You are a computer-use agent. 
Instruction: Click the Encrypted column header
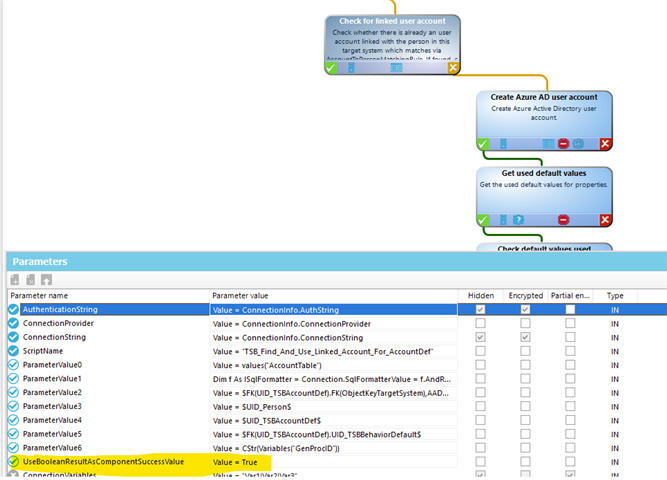tap(526, 296)
